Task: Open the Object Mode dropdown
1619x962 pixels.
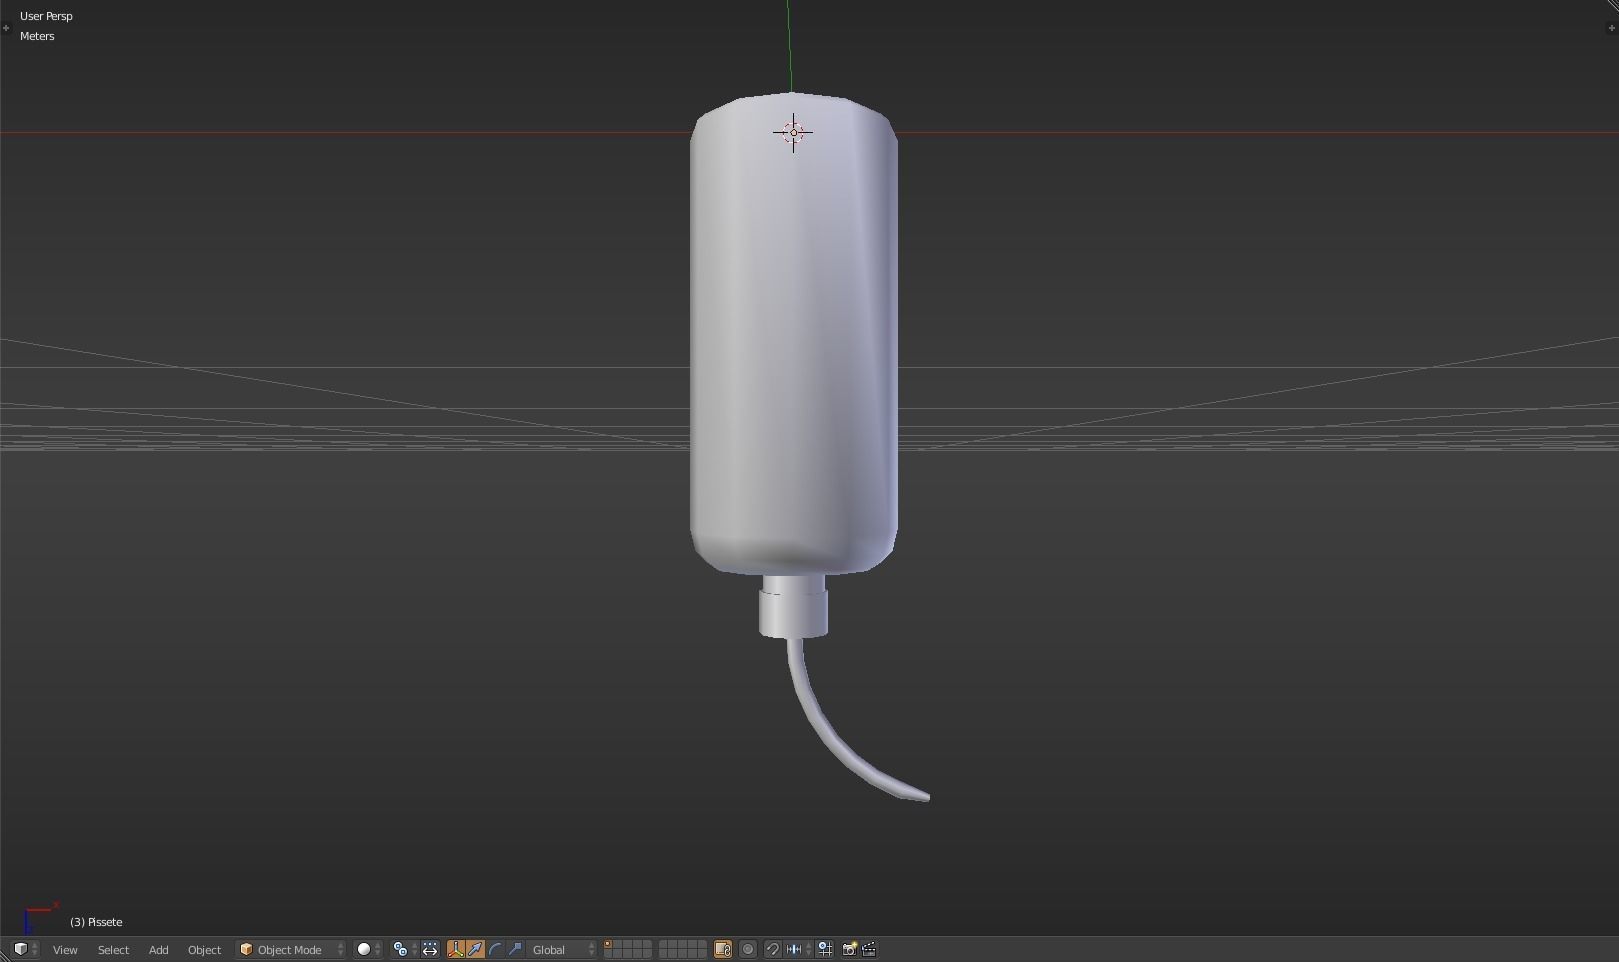Action: tap(291, 949)
